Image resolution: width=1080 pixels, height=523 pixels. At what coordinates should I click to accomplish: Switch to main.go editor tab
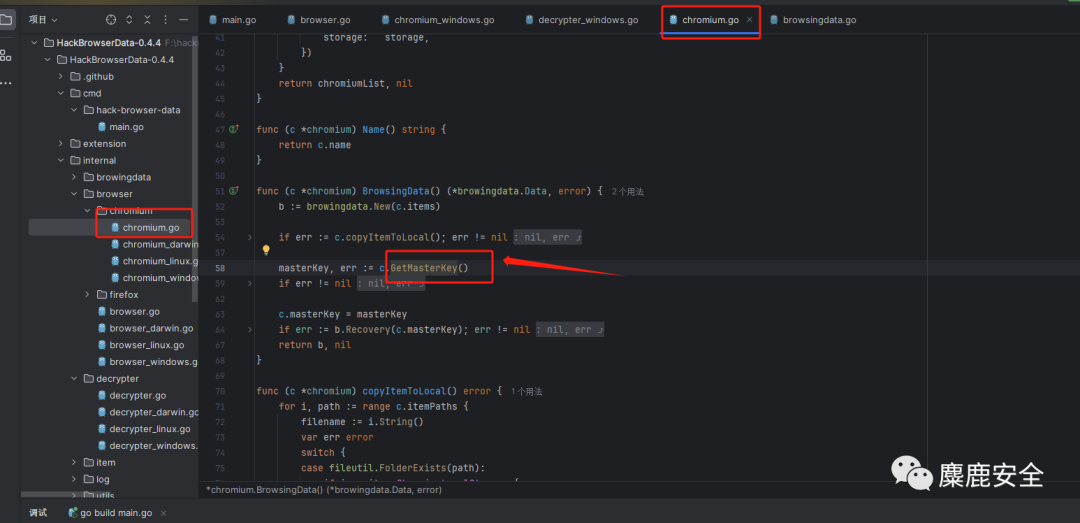(x=231, y=20)
